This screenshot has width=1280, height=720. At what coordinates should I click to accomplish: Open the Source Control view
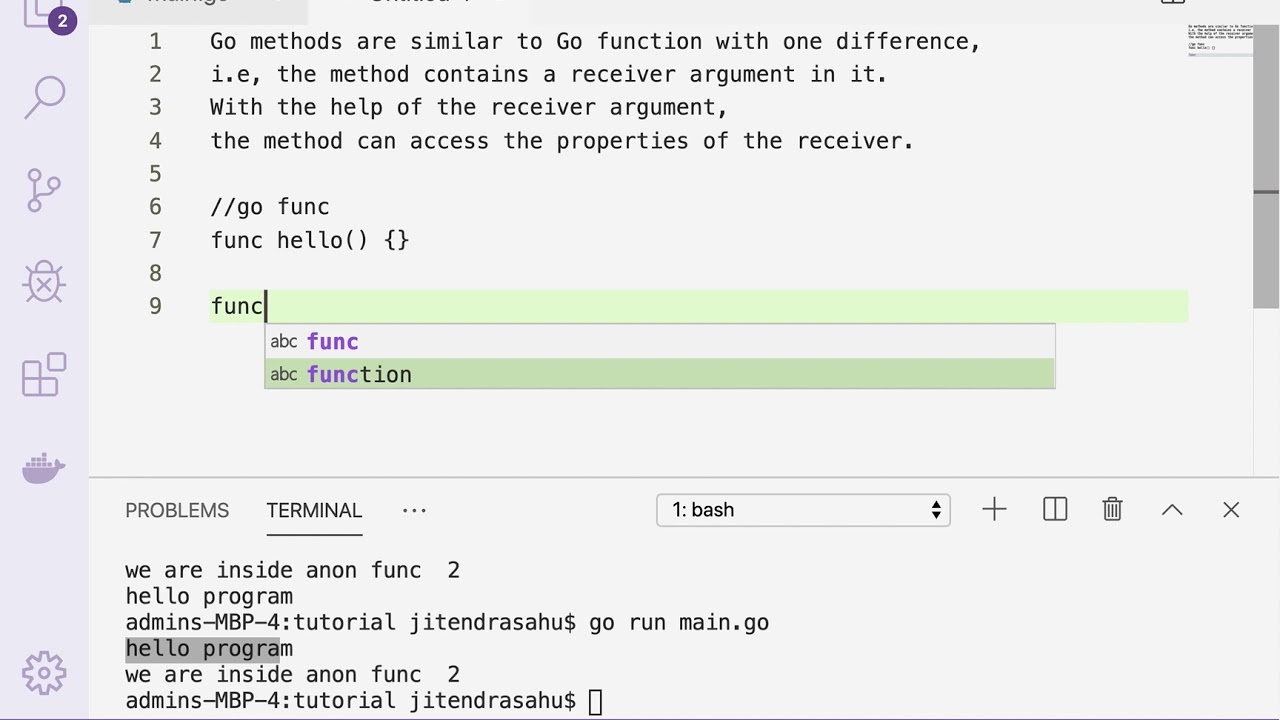(x=44, y=190)
